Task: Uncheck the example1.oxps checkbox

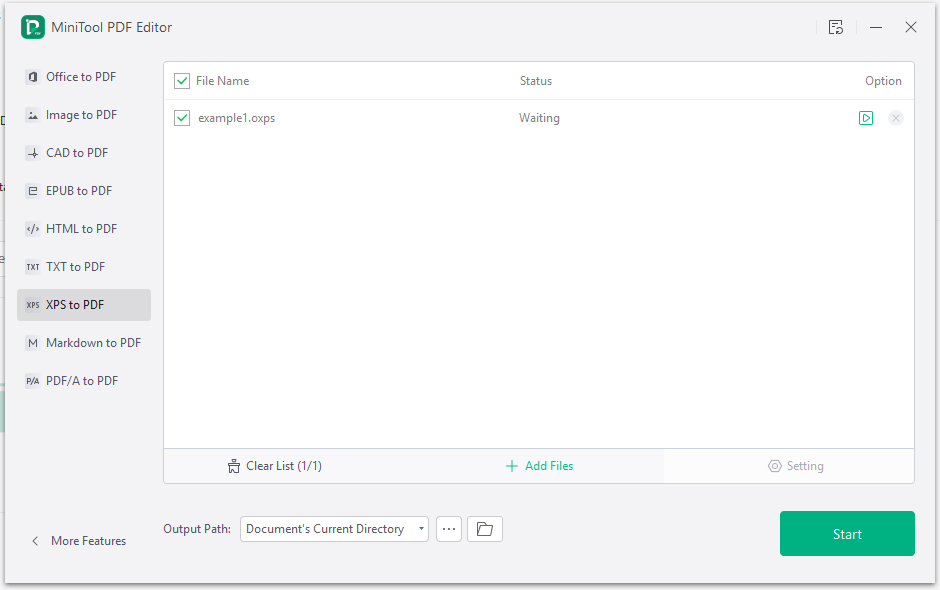Action: 182,118
